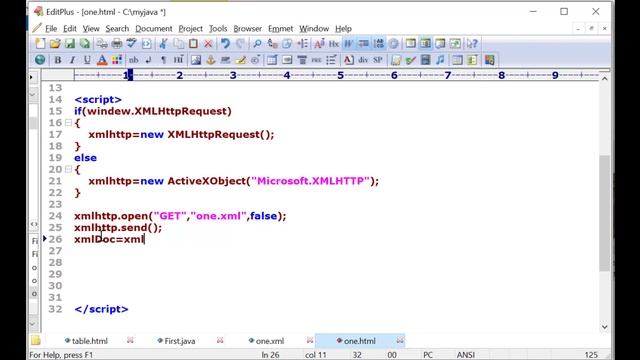Switch to the one.xml tab
Image resolution: width=640 pixels, height=360 pixels.
[x=266, y=341]
